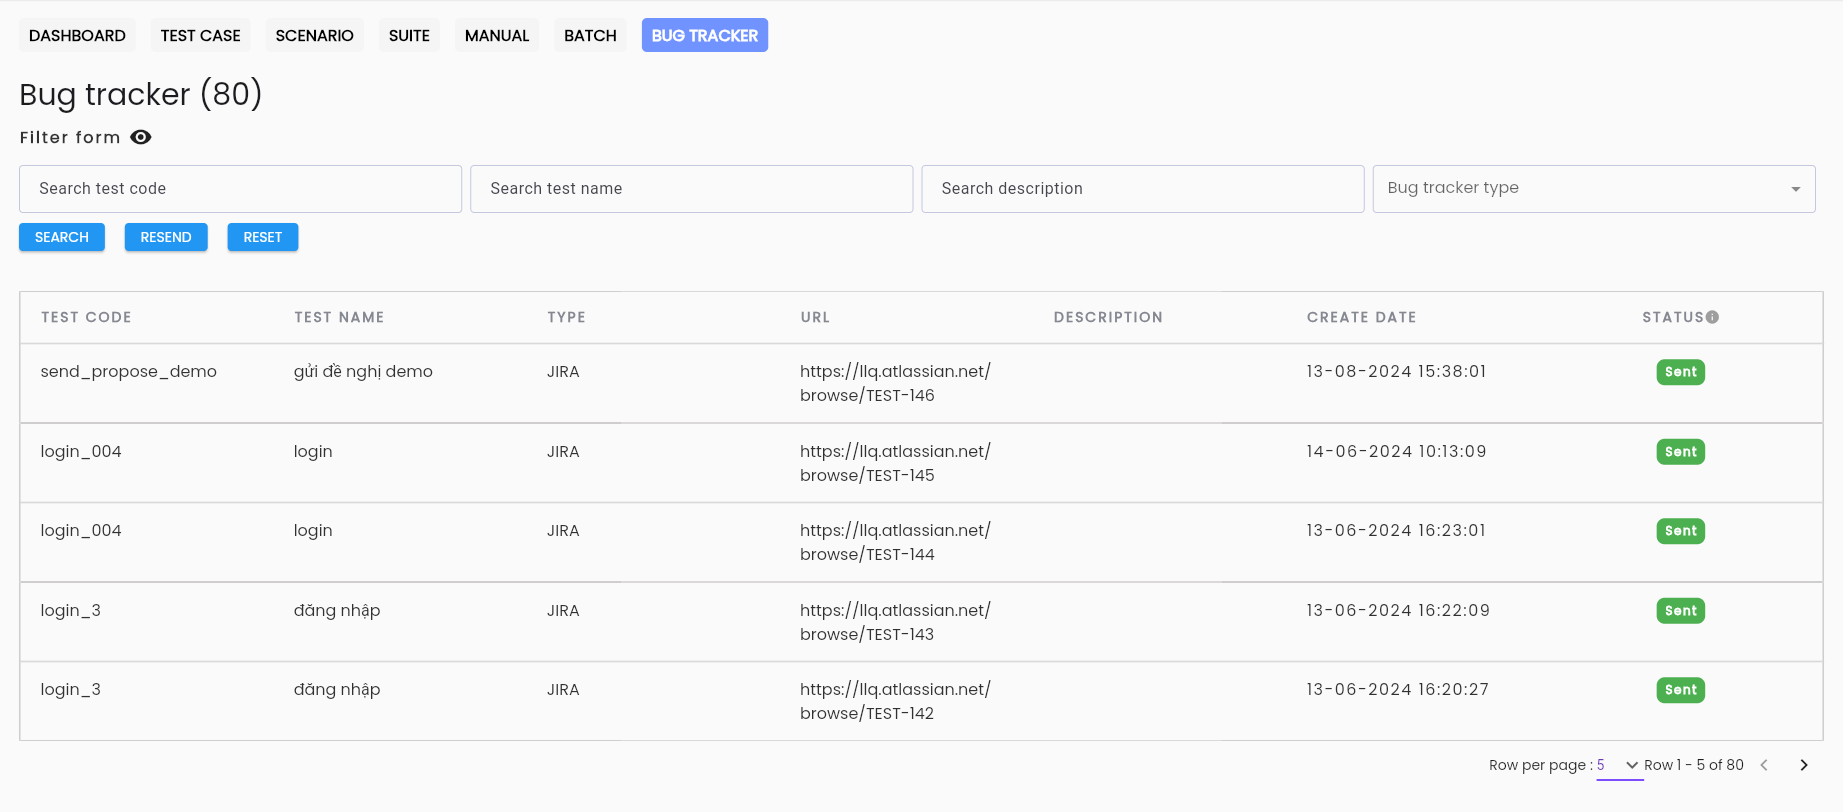Focus the Search description field
1843x812 pixels.
pyautogui.click(x=1142, y=189)
